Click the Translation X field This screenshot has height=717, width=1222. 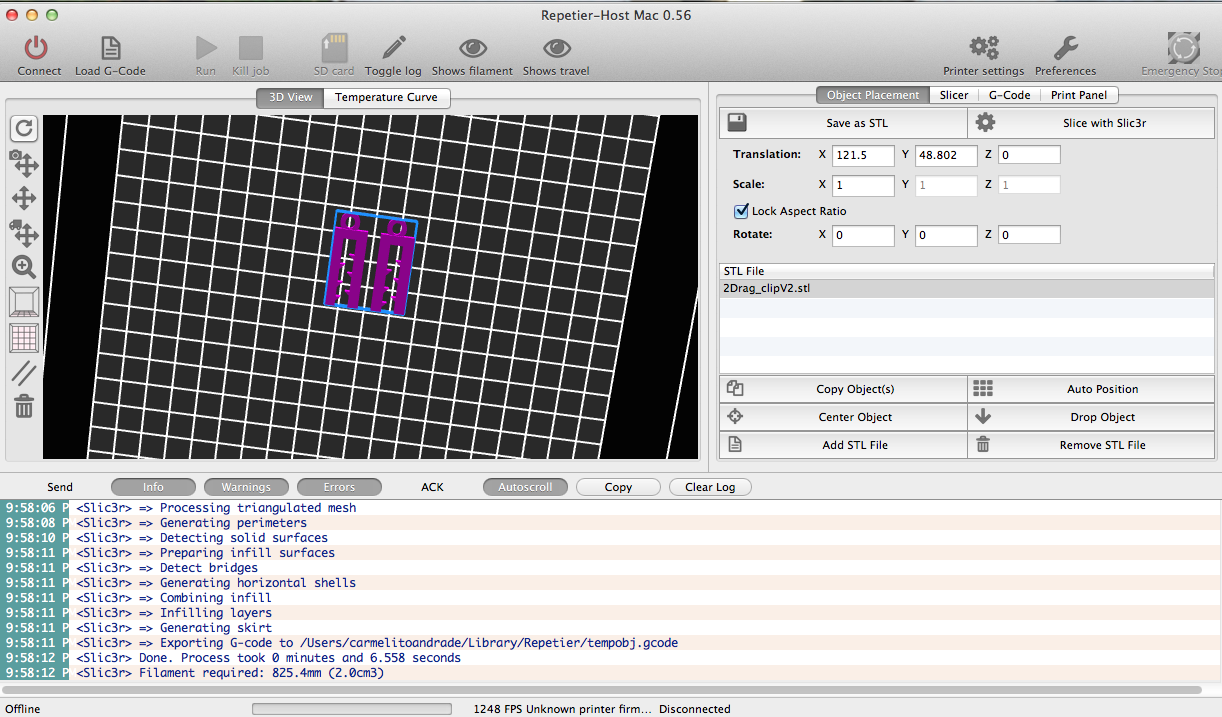click(863, 155)
